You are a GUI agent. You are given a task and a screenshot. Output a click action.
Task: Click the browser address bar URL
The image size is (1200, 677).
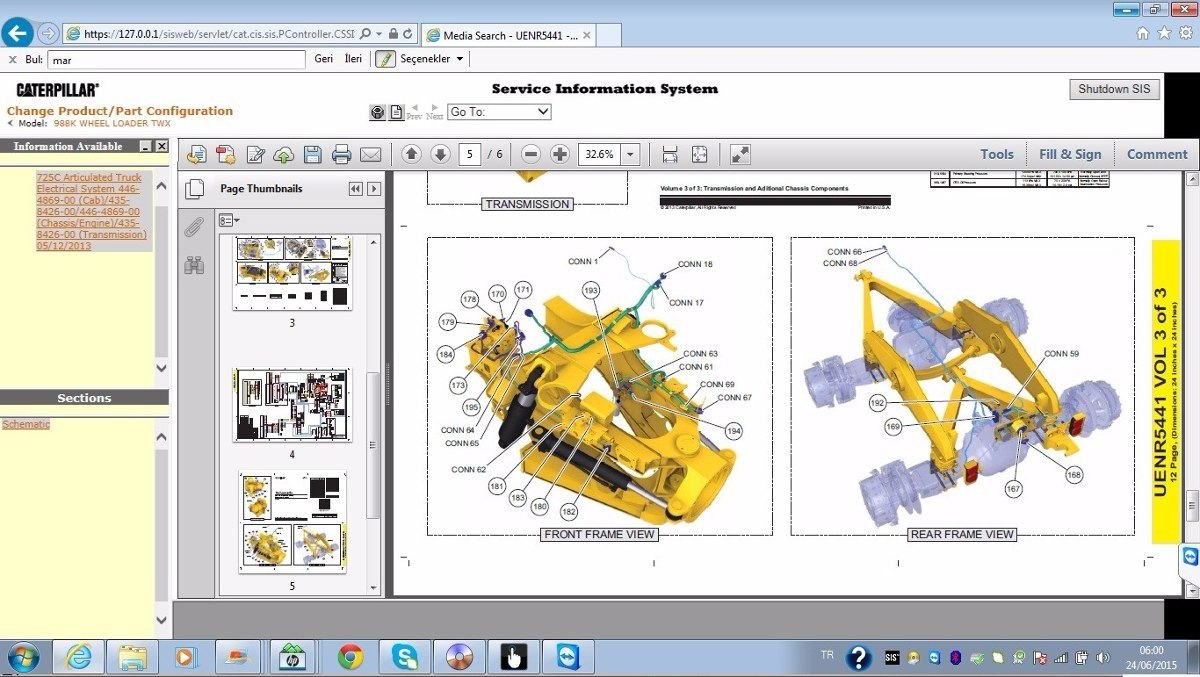218,34
